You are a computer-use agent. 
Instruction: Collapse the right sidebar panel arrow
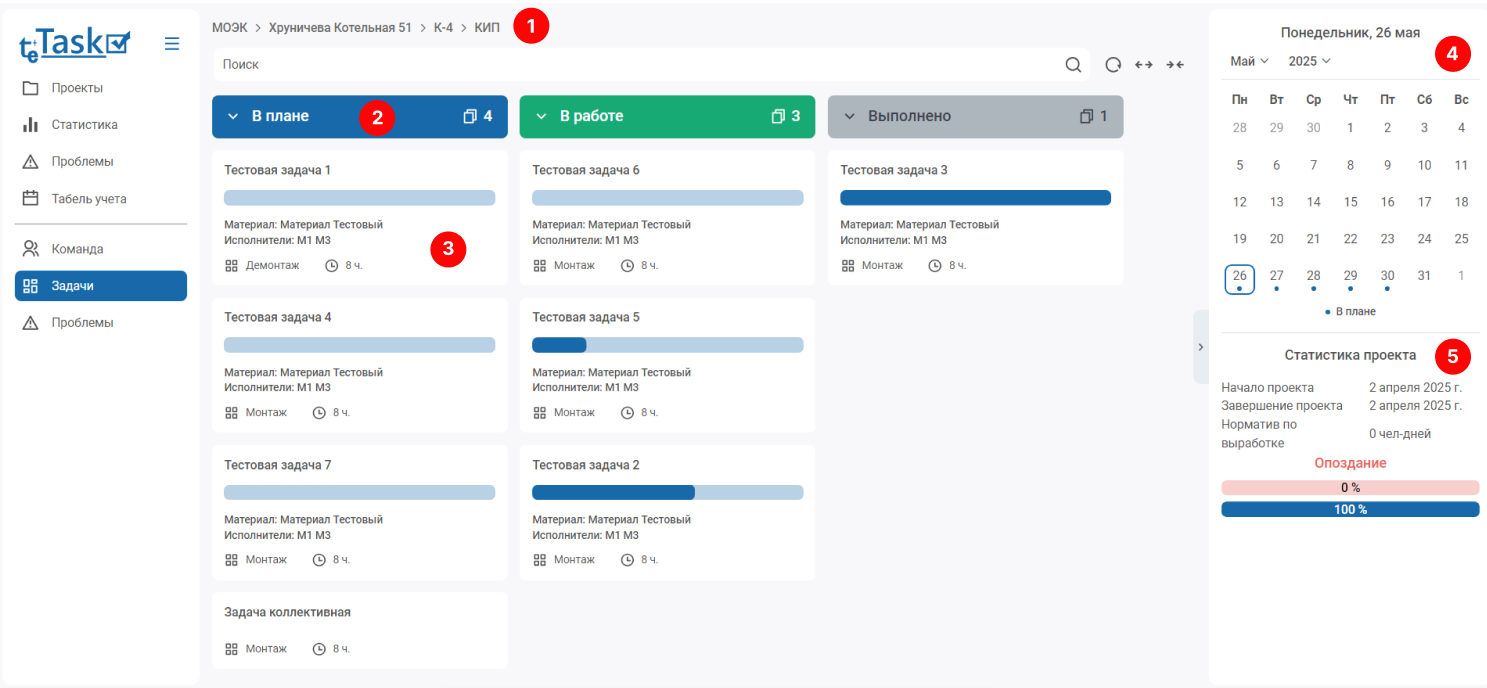(x=1200, y=347)
